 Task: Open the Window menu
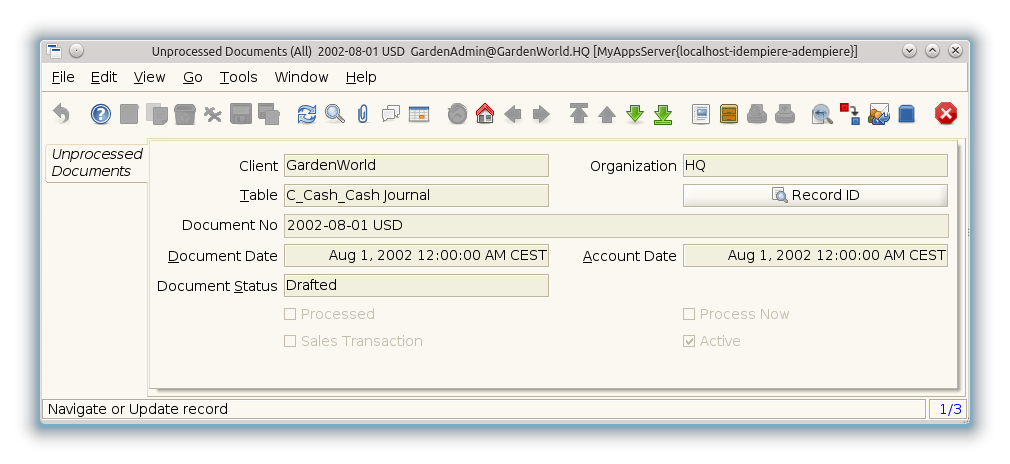pyautogui.click(x=301, y=77)
